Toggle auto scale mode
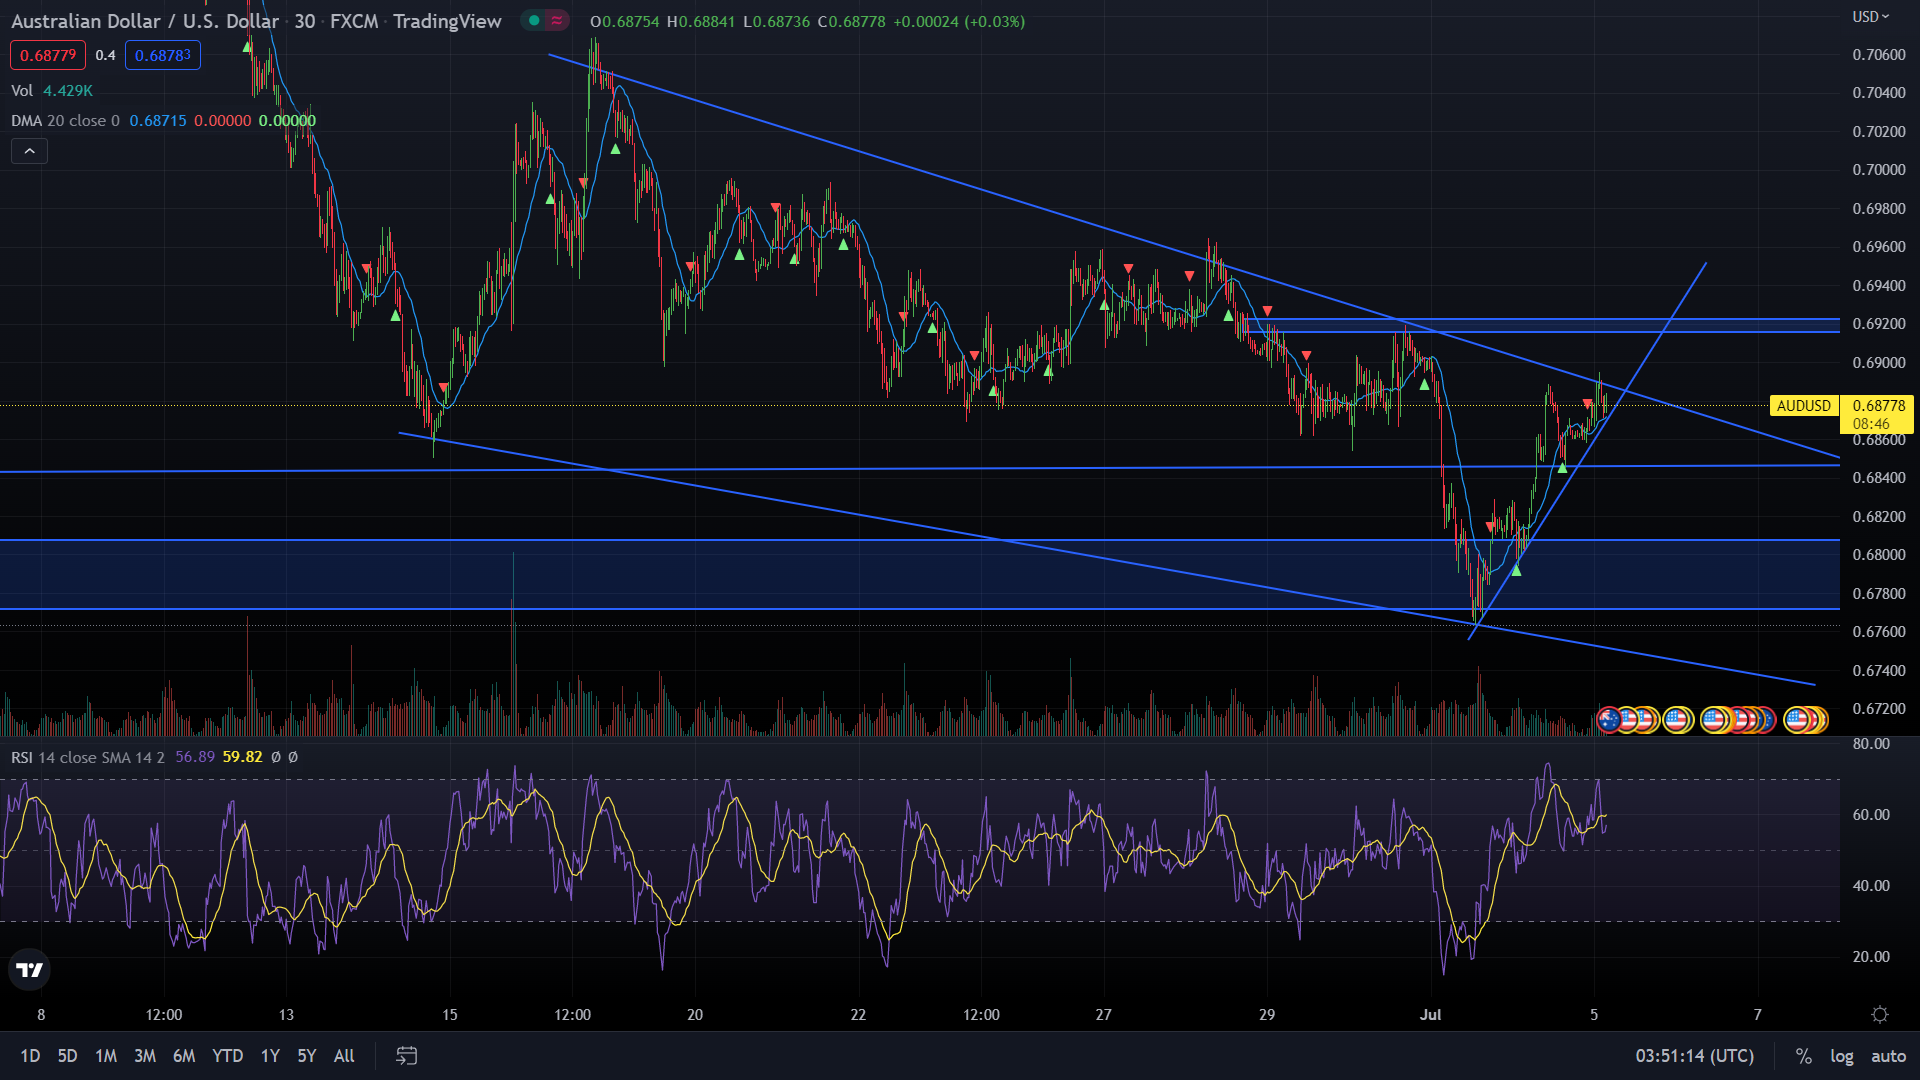This screenshot has height=1080, width=1920. click(1888, 1055)
